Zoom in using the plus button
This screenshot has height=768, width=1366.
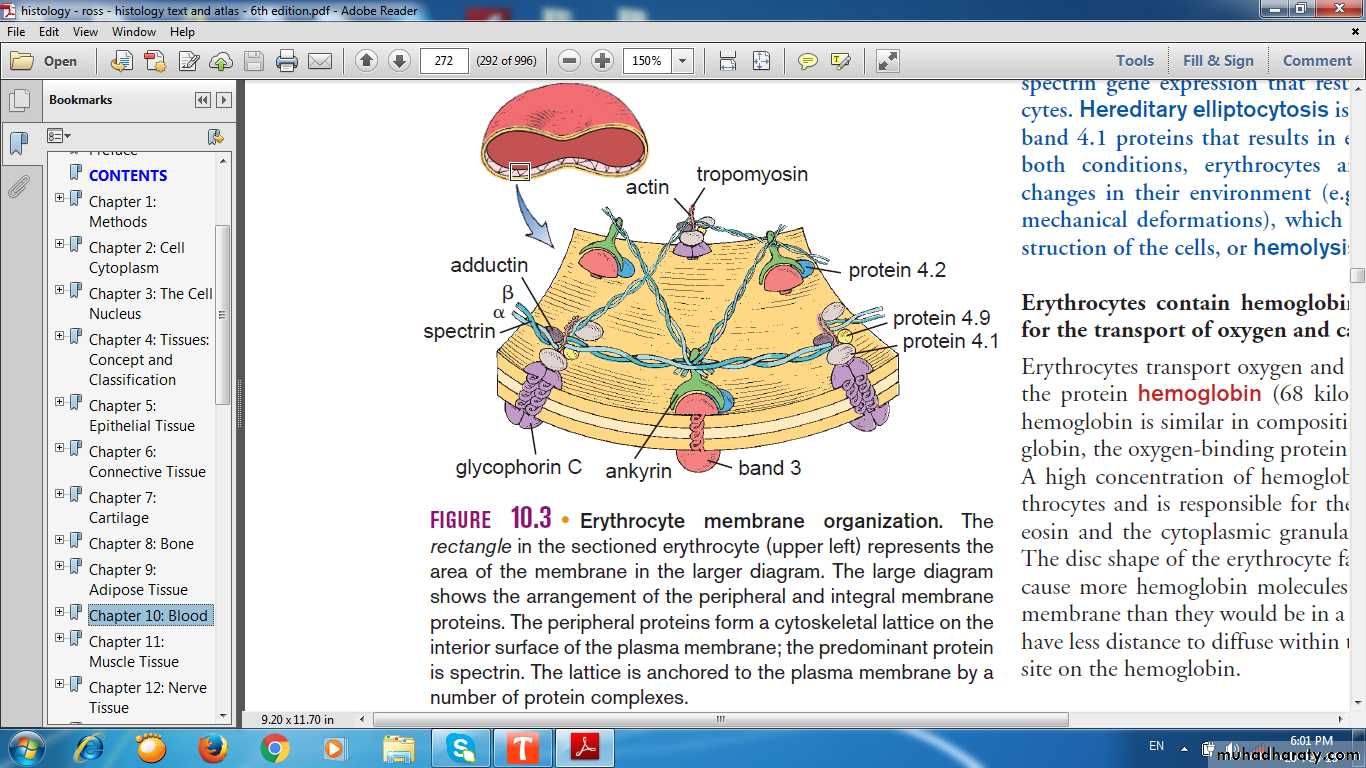pyautogui.click(x=602, y=61)
